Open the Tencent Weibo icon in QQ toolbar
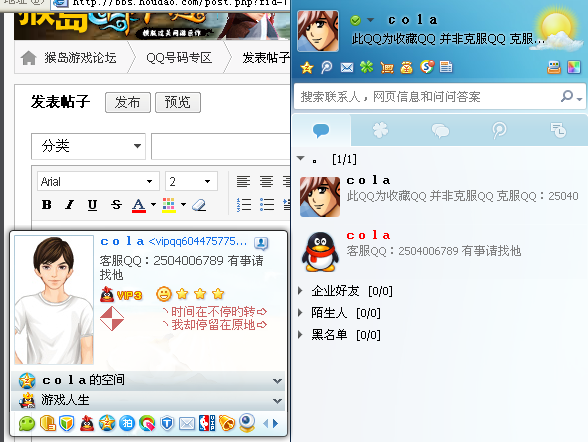This screenshot has width=588, height=442. [327, 67]
